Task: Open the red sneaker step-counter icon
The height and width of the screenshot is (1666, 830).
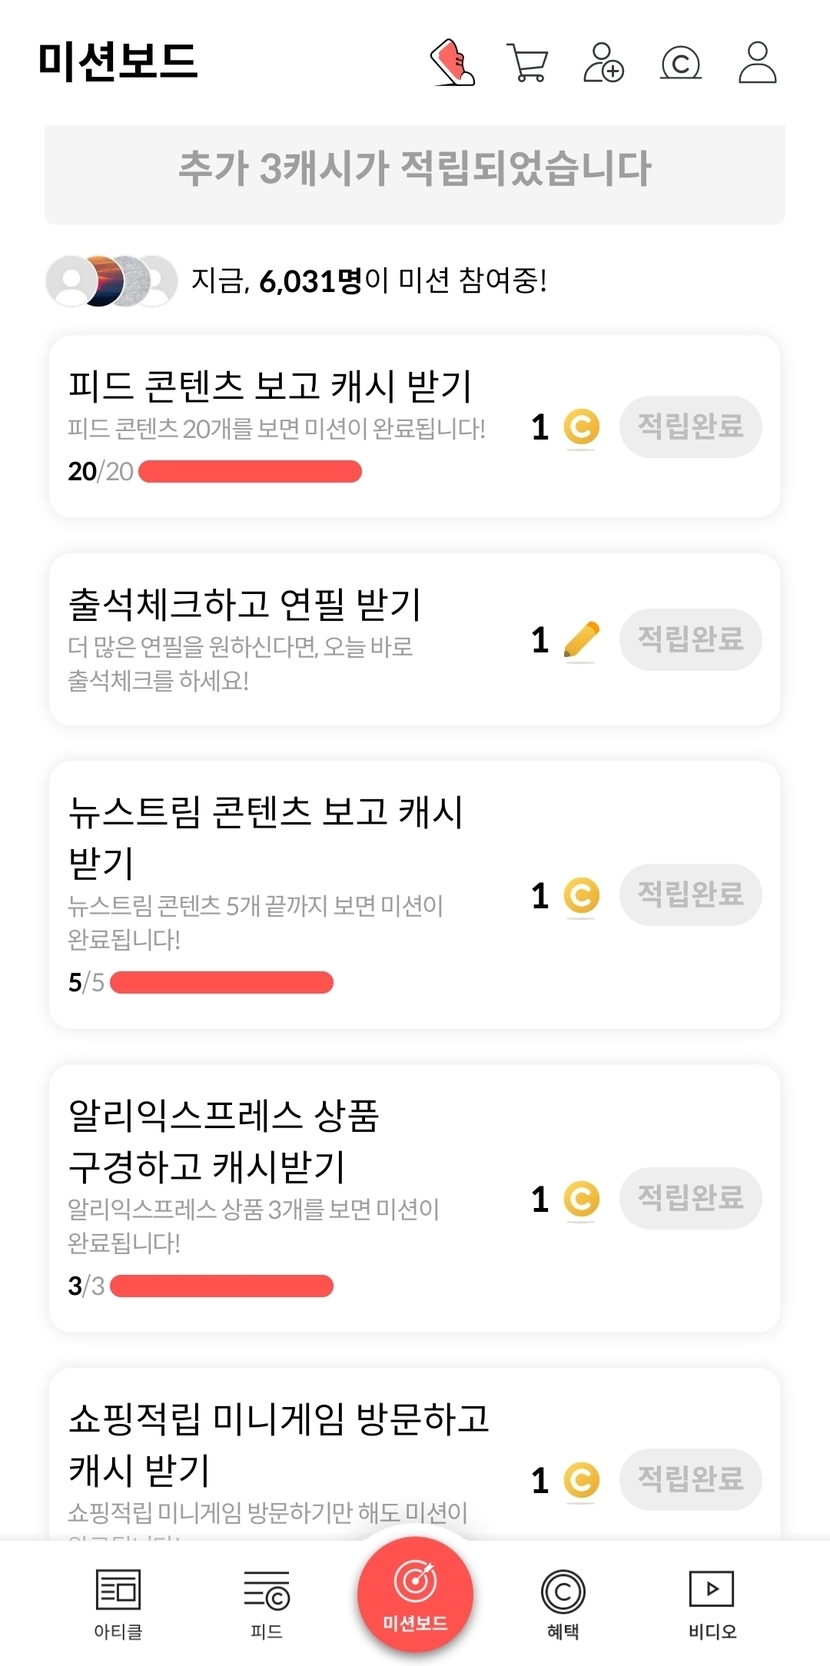Action: click(x=452, y=63)
